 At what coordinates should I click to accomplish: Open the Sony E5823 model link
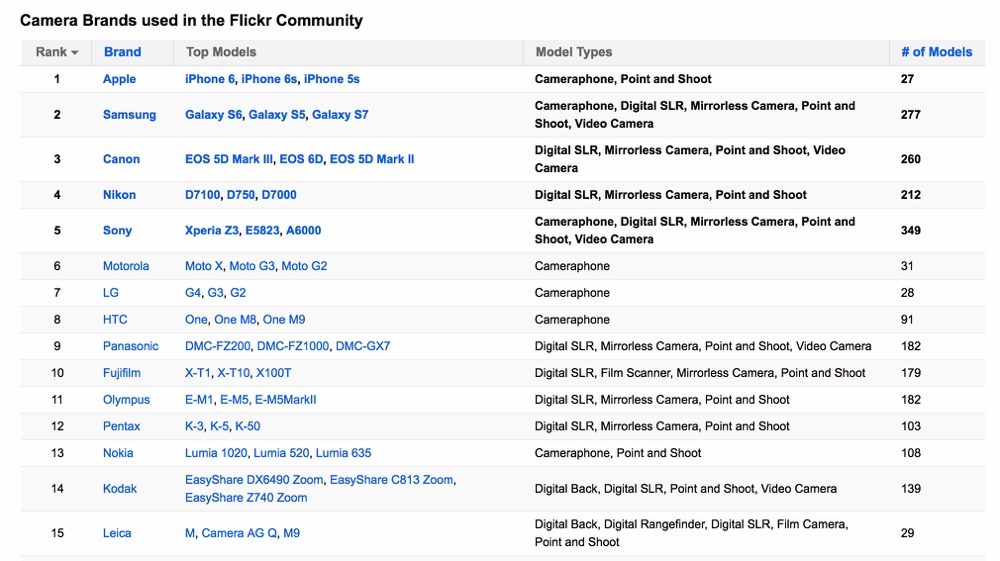(262, 231)
